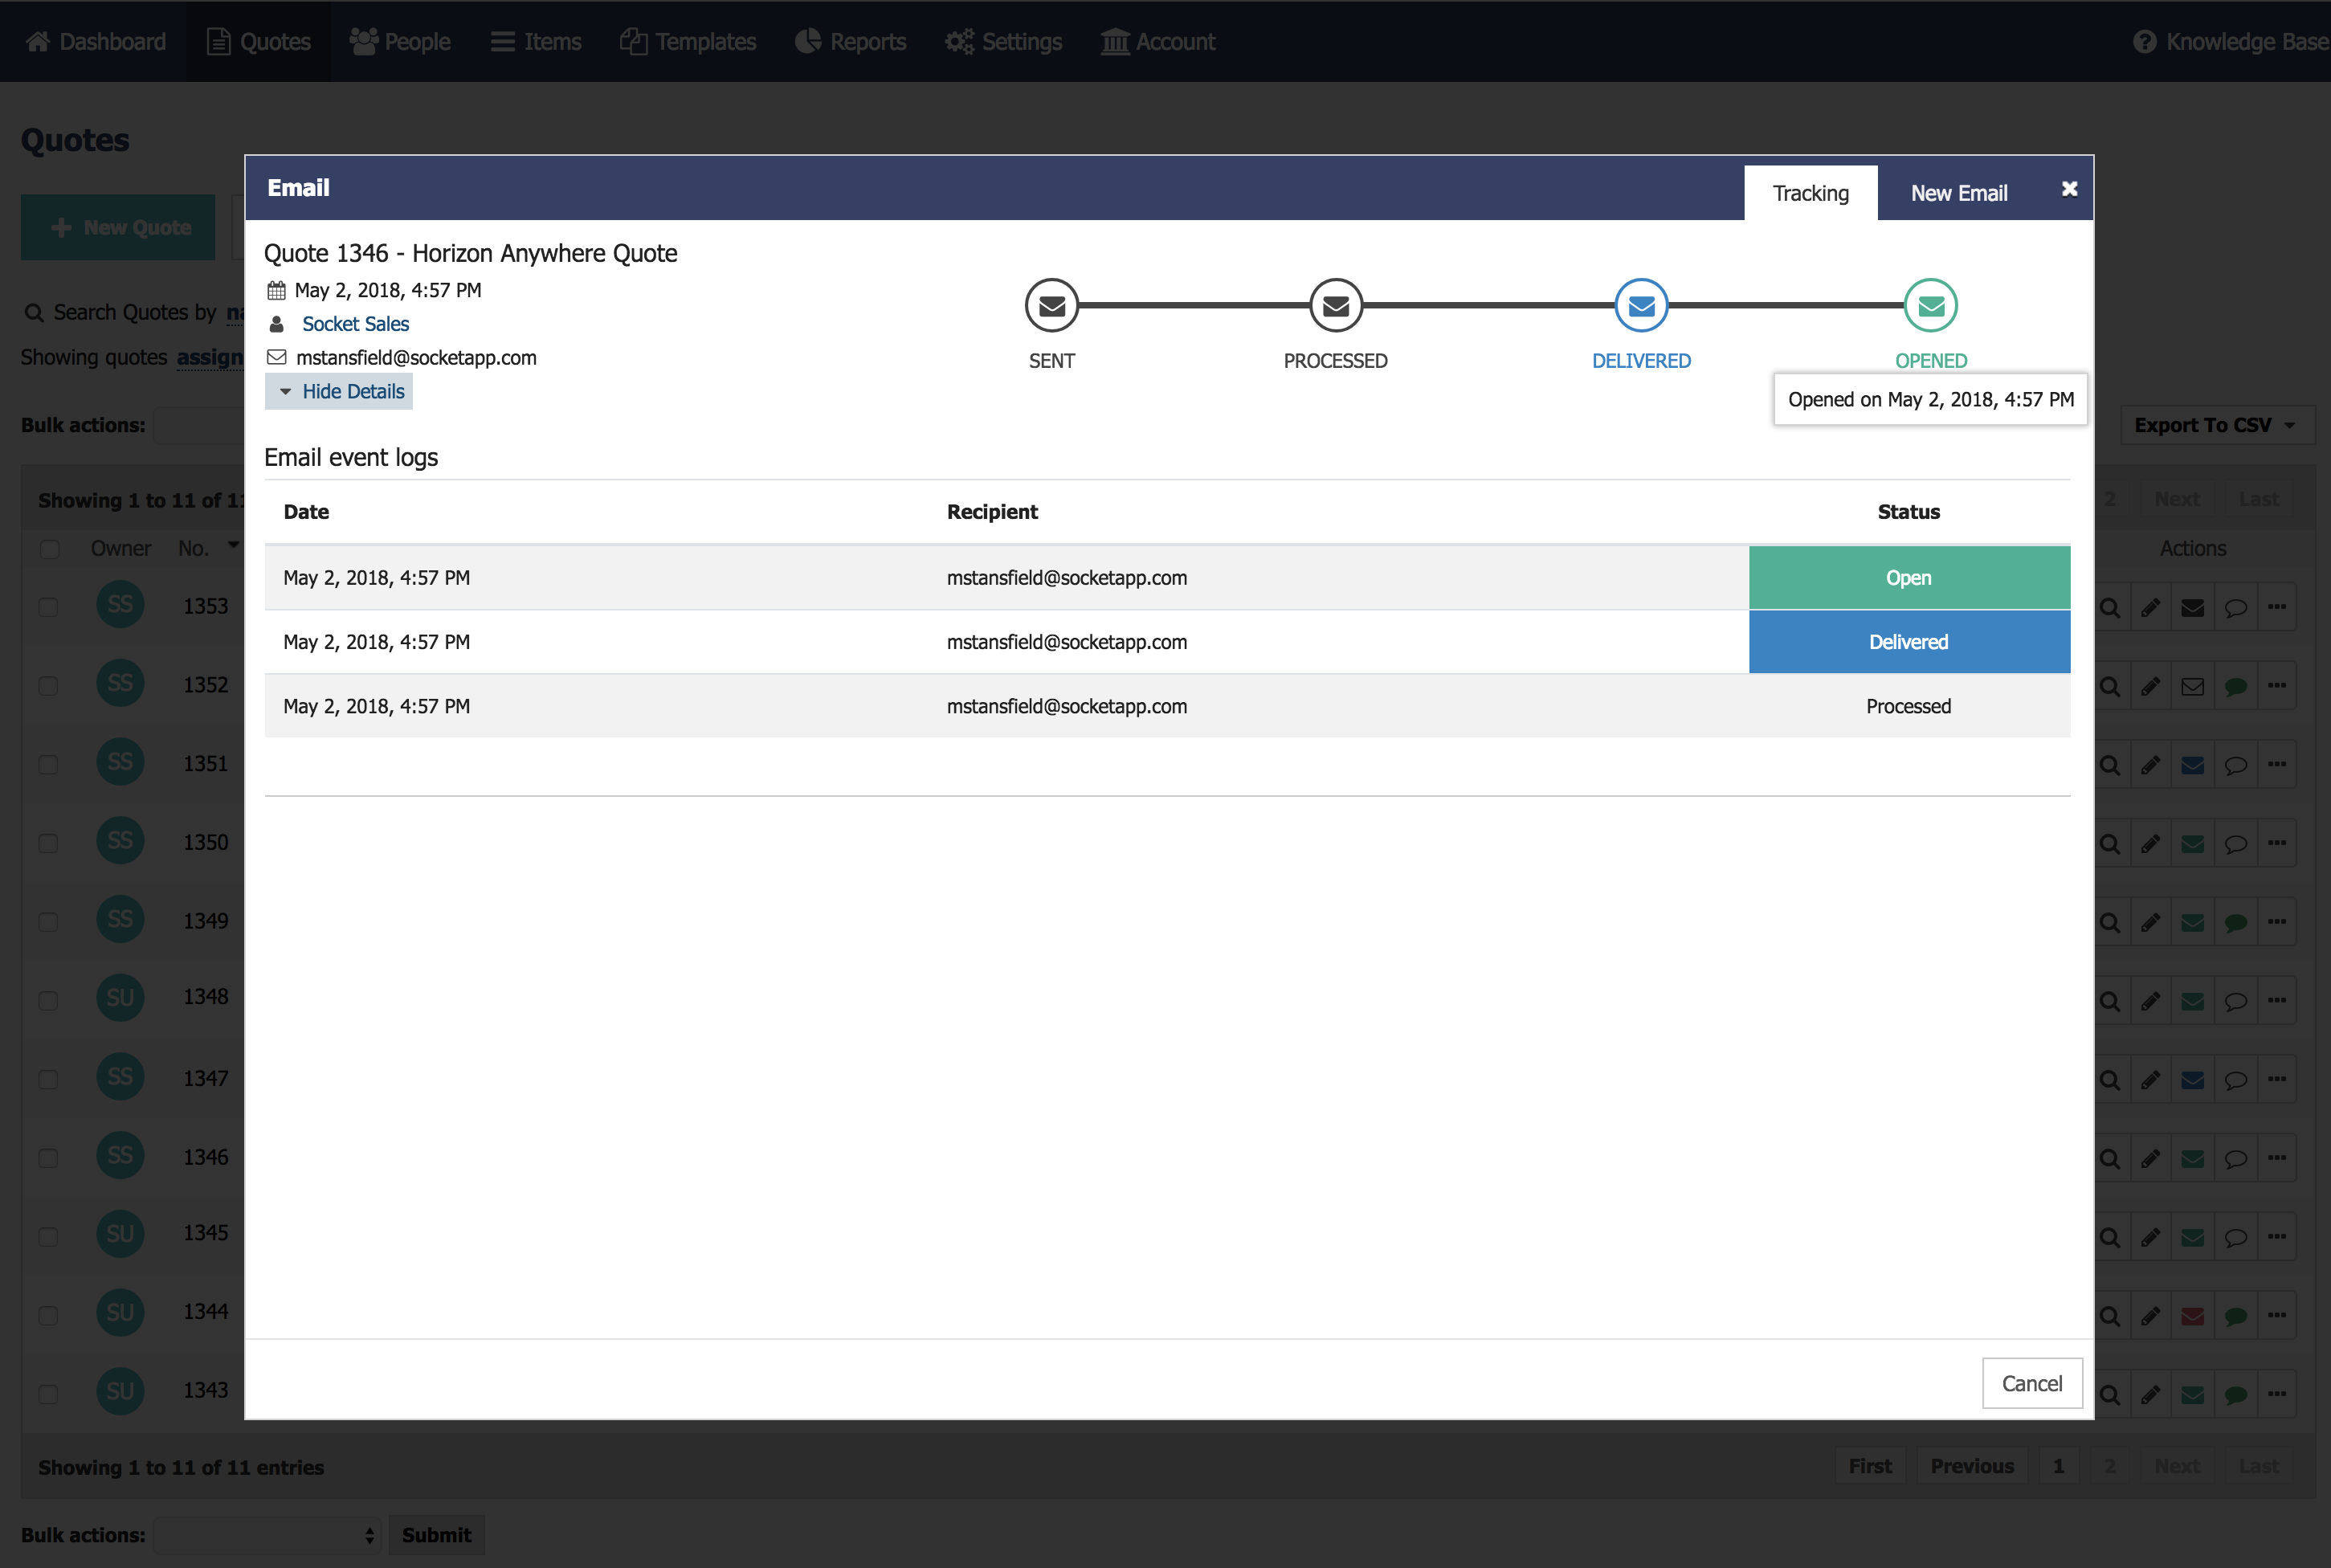Check the box for quote 1346
The height and width of the screenshot is (1568, 2331).
[x=48, y=1158]
